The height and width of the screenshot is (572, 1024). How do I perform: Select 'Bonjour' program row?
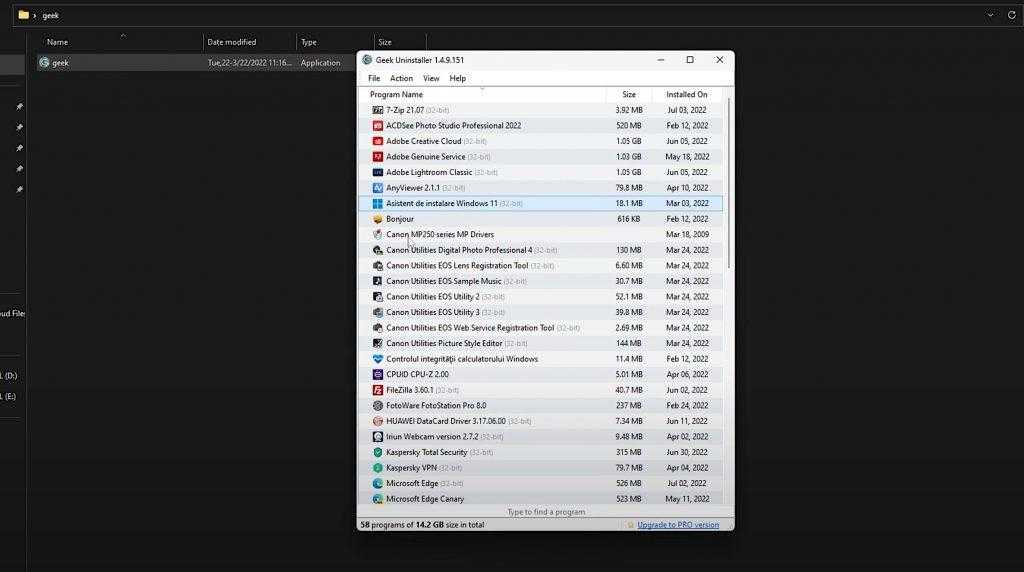tap(541, 219)
